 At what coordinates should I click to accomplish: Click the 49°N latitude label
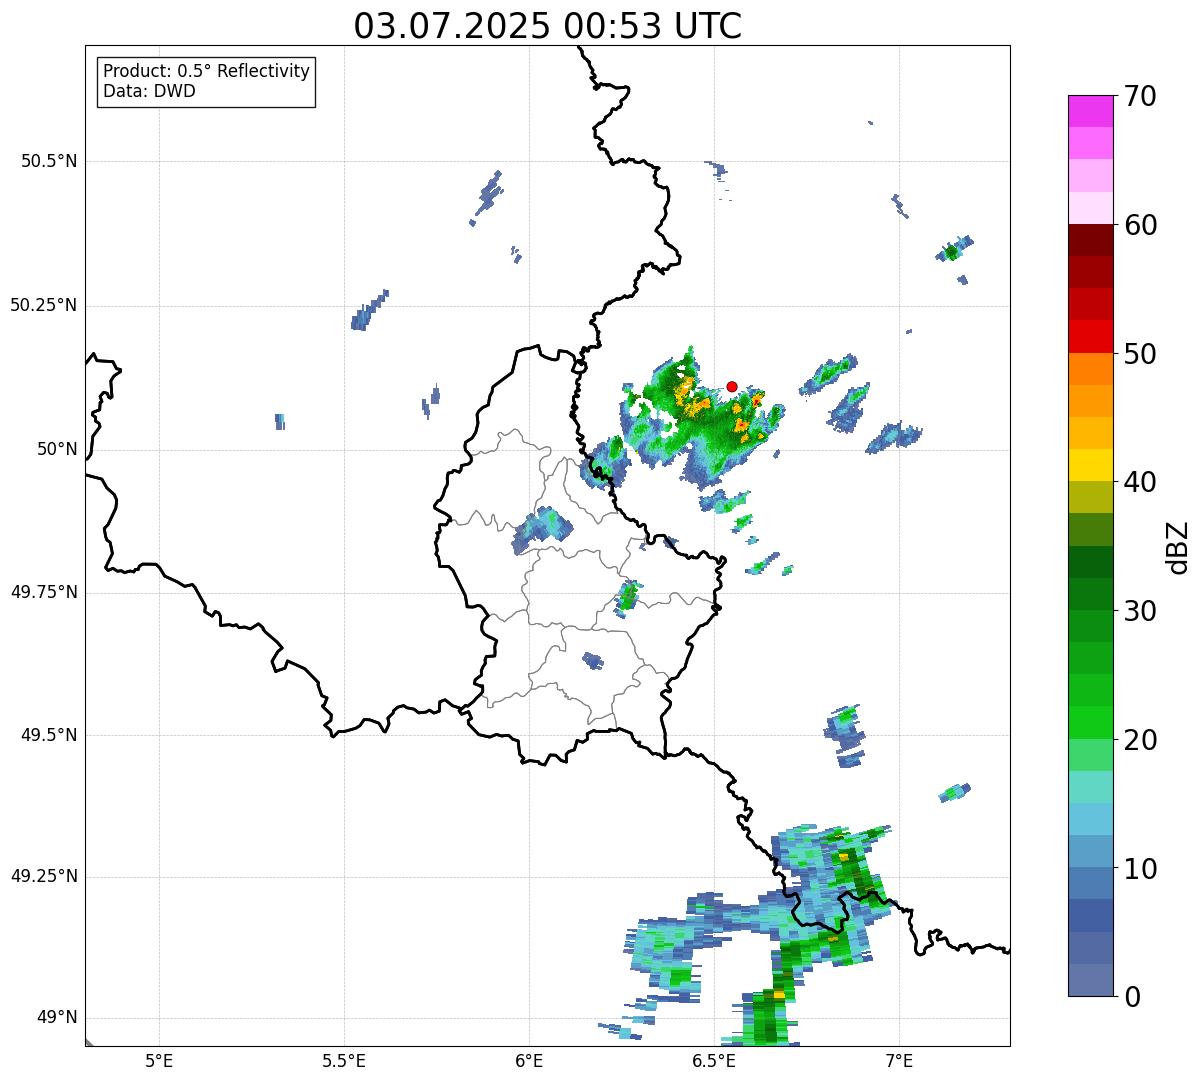[57, 1018]
